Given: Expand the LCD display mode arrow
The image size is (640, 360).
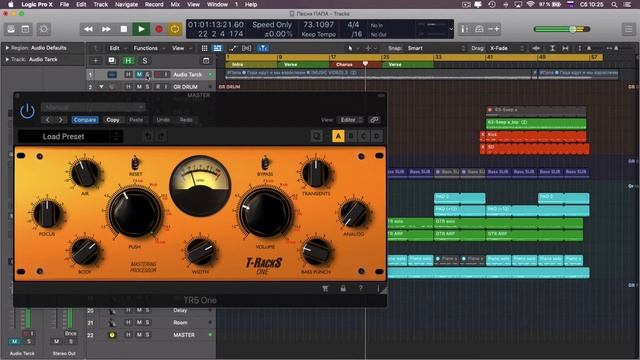Looking at the screenshot, I should pyautogui.click(x=451, y=29).
